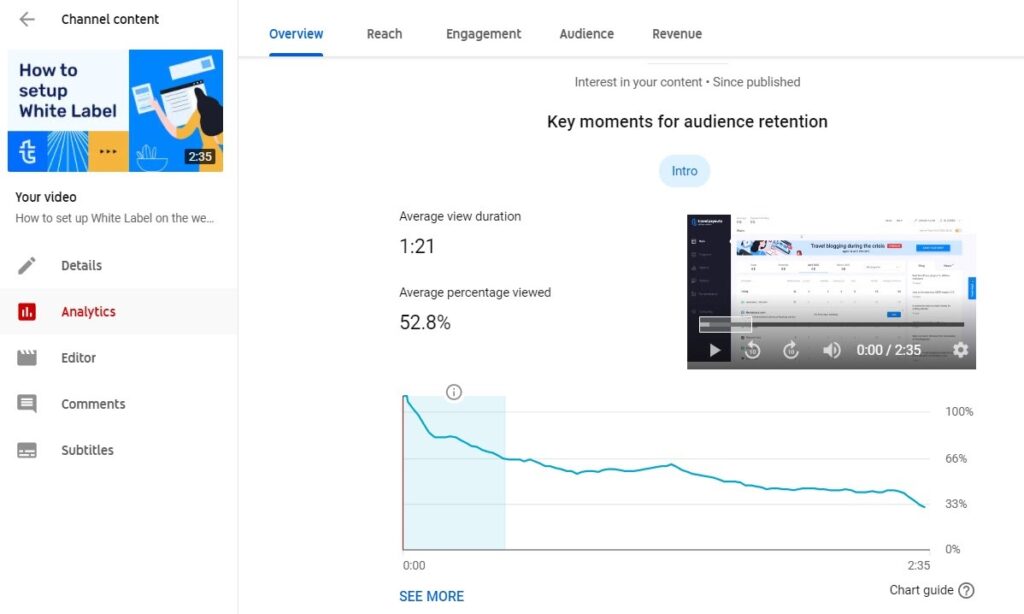
Task: Mute the video preview volume
Action: (x=831, y=350)
